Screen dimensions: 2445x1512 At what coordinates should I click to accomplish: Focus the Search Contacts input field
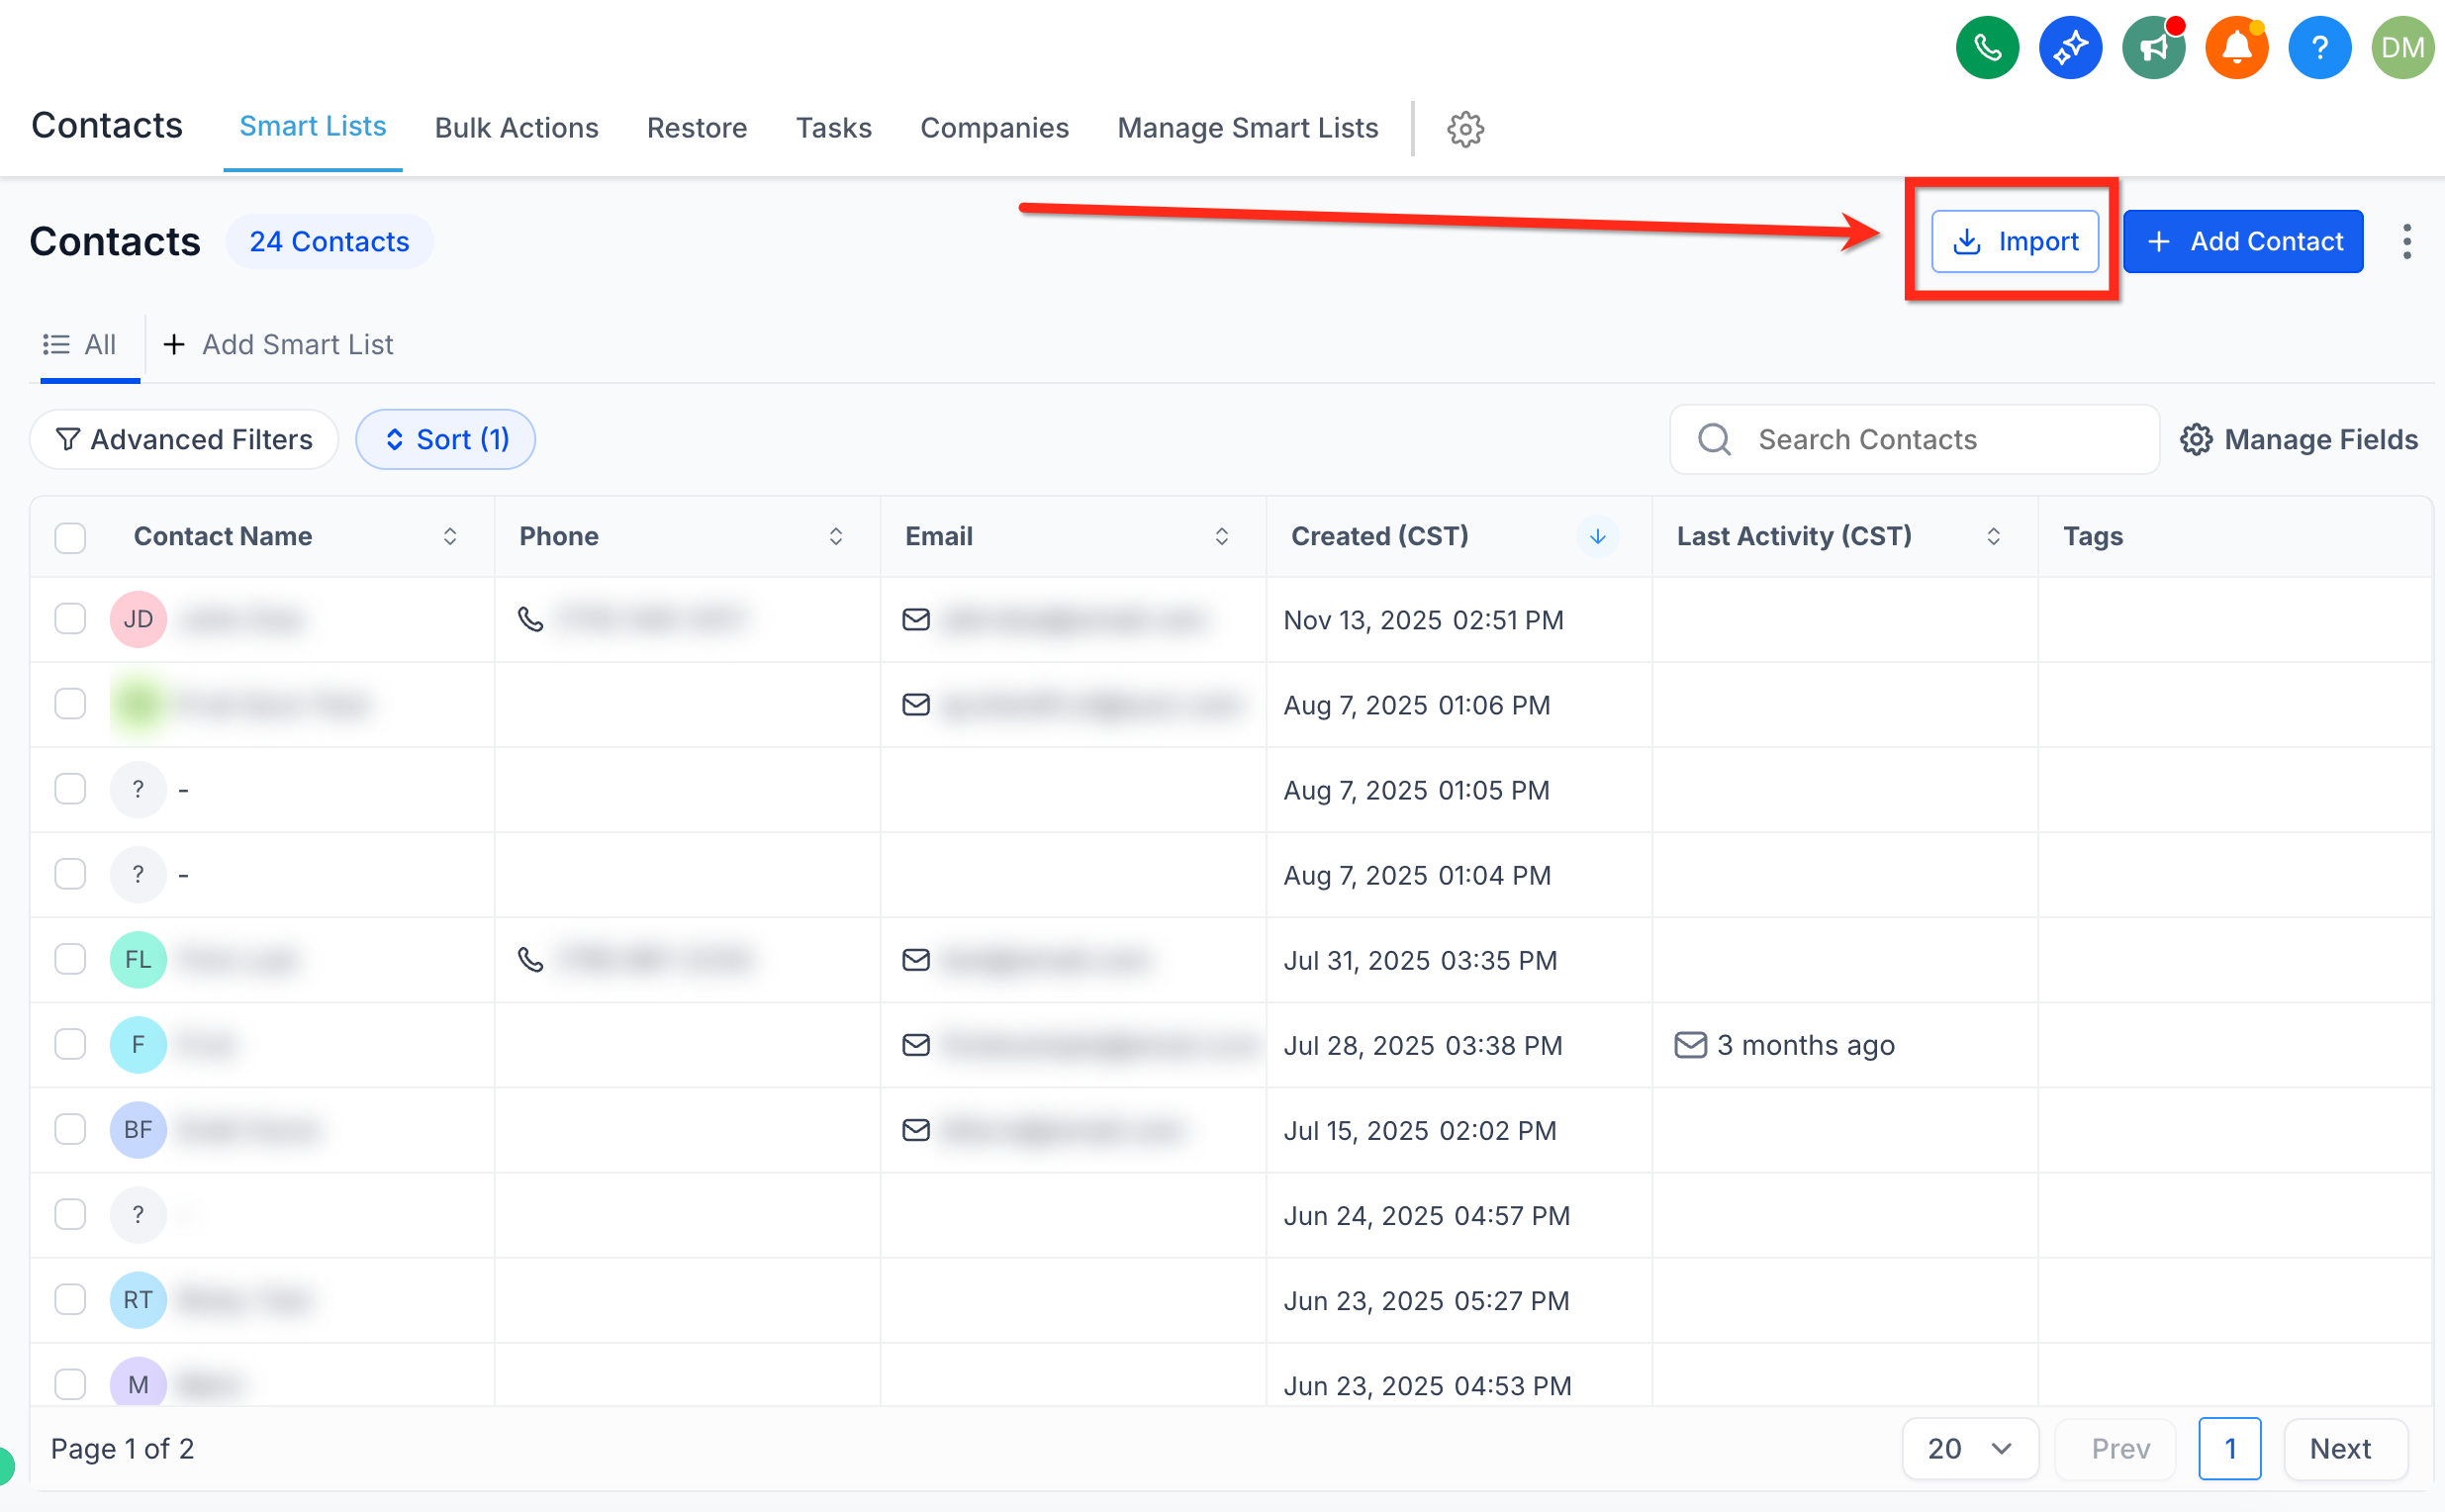[1914, 439]
